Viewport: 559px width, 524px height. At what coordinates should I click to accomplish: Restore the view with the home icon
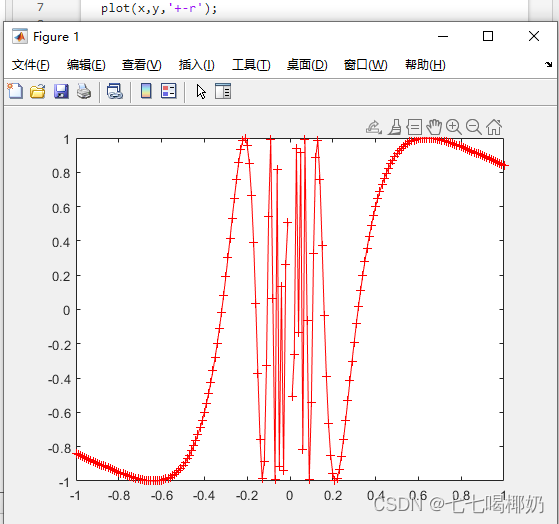click(x=494, y=127)
